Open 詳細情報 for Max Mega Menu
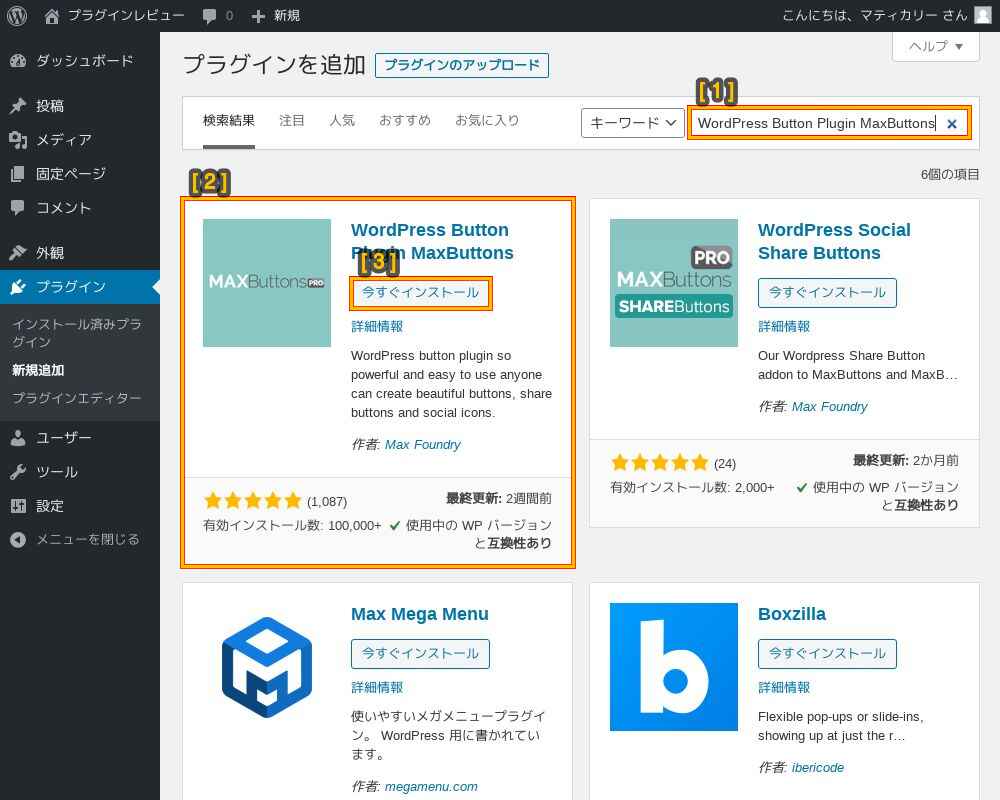The image size is (1000, 800). tap(377, 688)
